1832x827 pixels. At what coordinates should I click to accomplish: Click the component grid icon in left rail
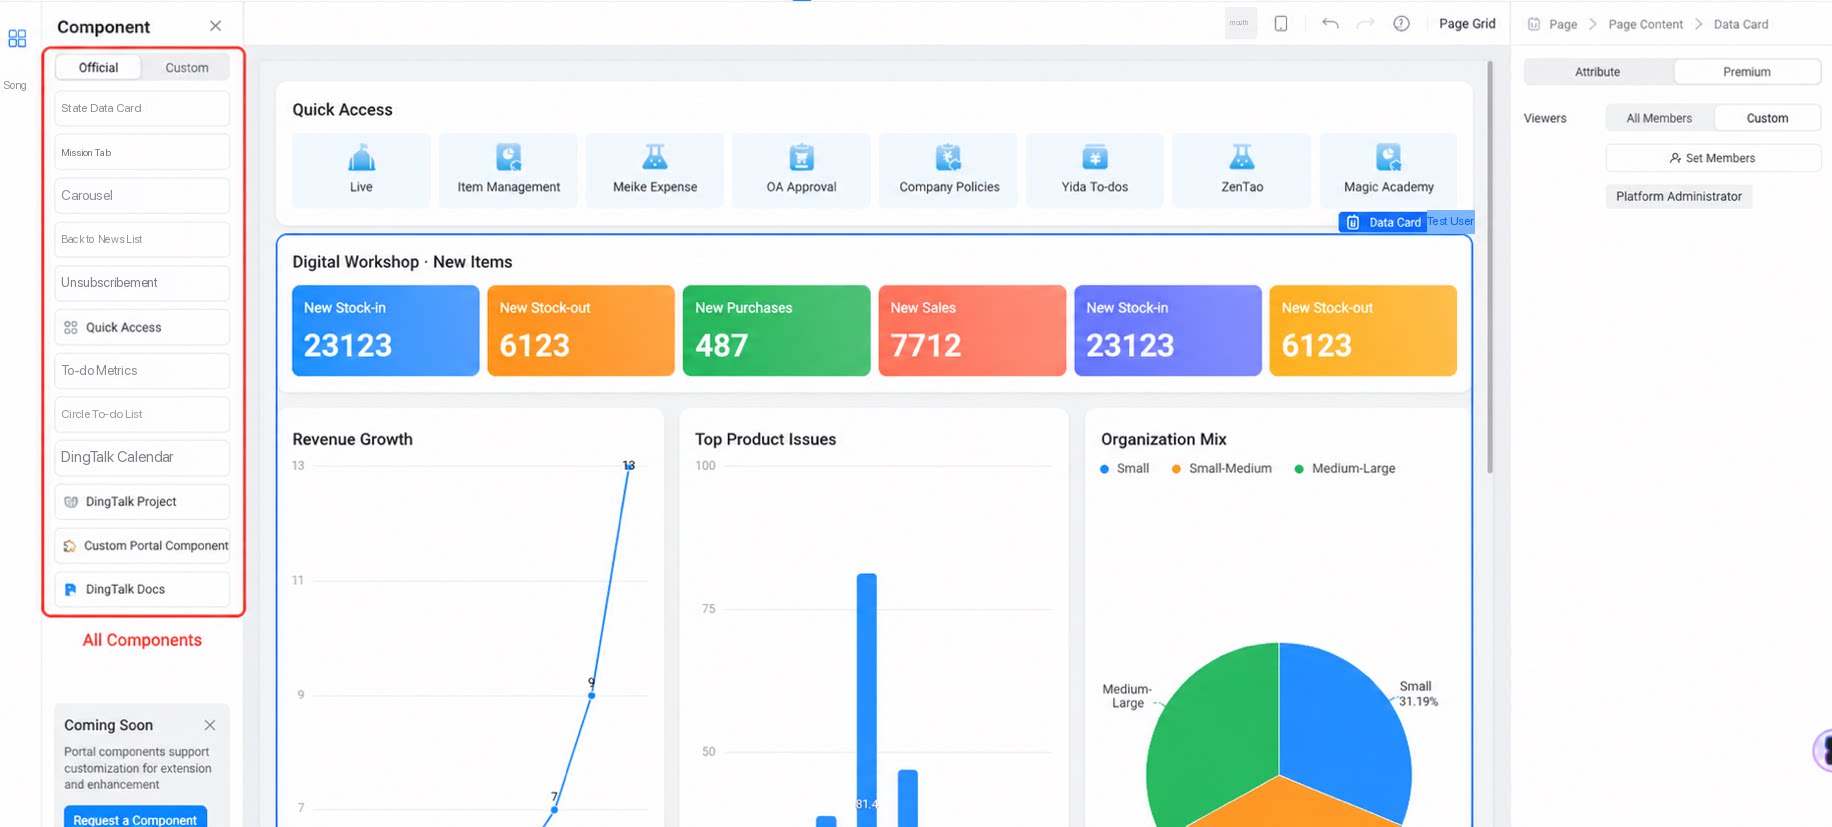click(17, 39)
